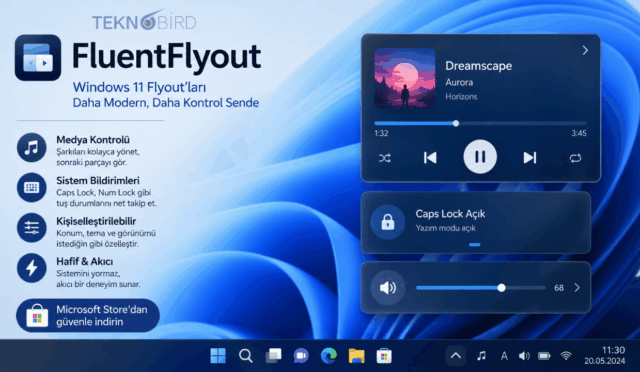This screenshot has width=640, height=372.
Task: Click the Windows 11 Flyout'ları subtitle
Action: tap(139, 87)
